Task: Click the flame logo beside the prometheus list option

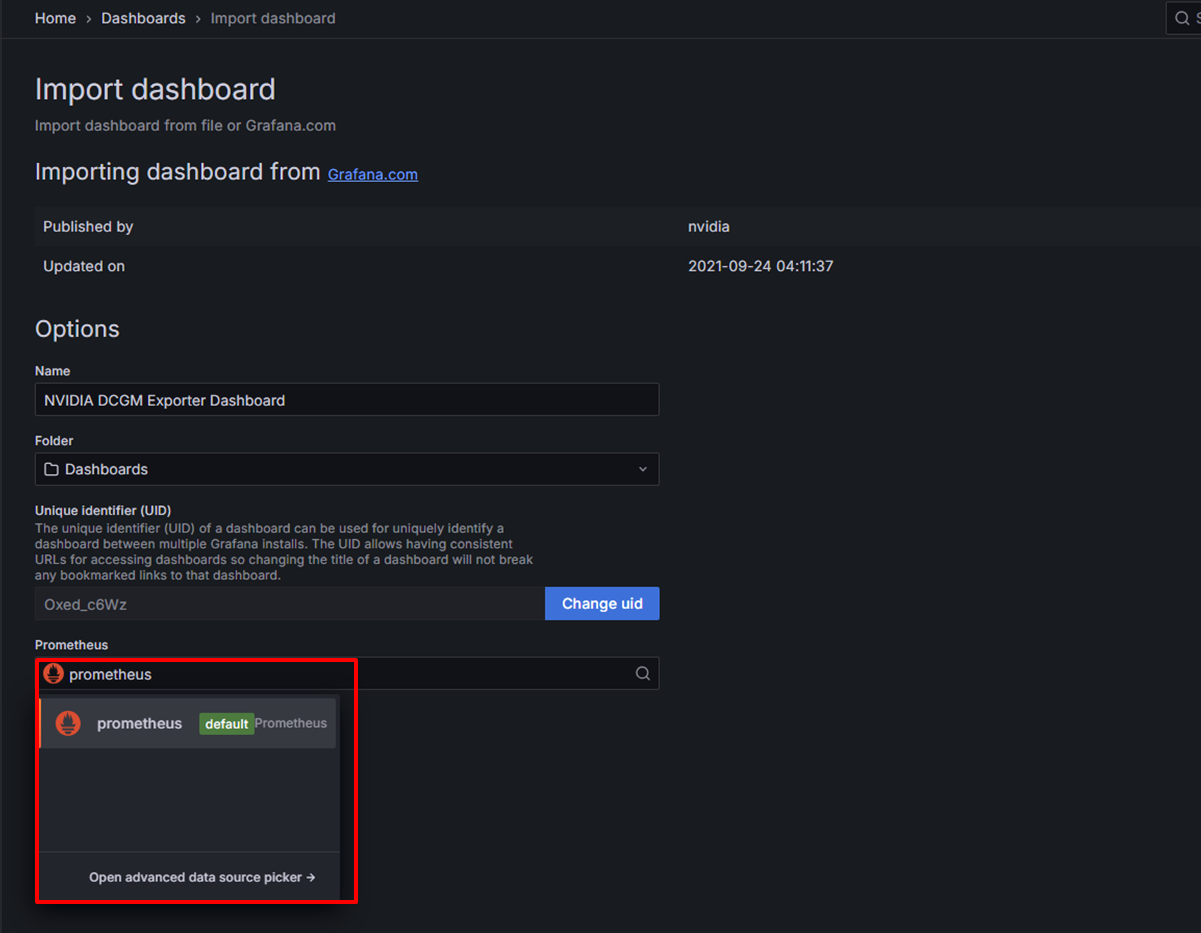Action: [x=68, y=723]
